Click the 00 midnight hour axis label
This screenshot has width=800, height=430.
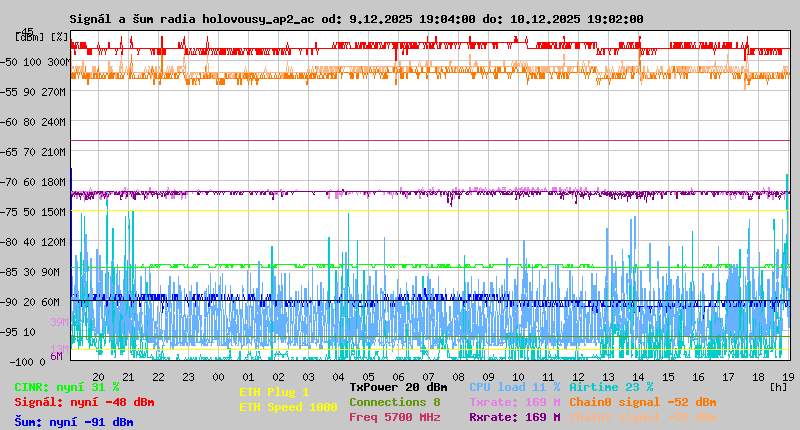[x=218, y=376]
